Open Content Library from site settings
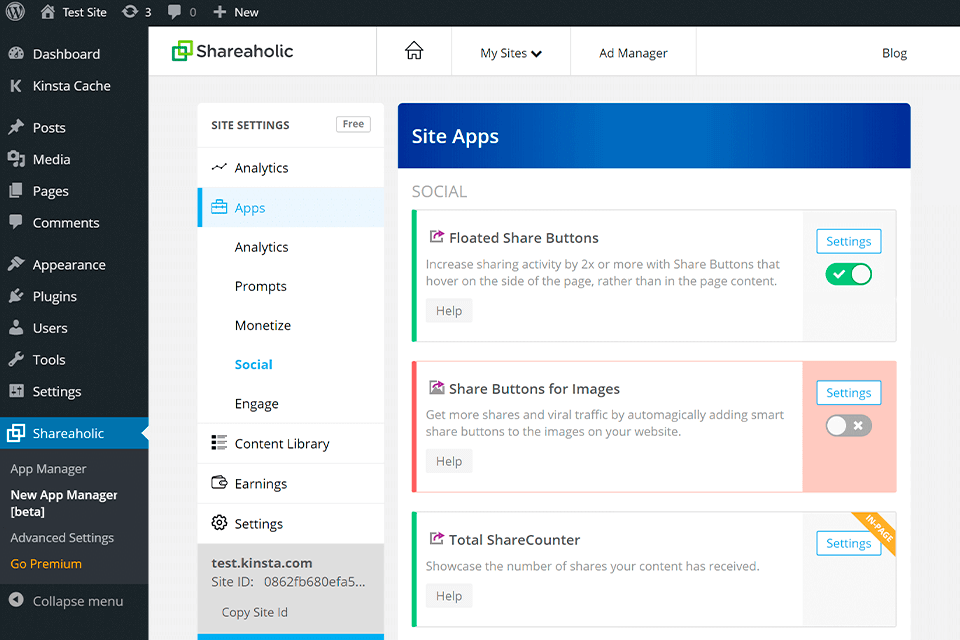The image size is (960, 640). click(281, 444)
